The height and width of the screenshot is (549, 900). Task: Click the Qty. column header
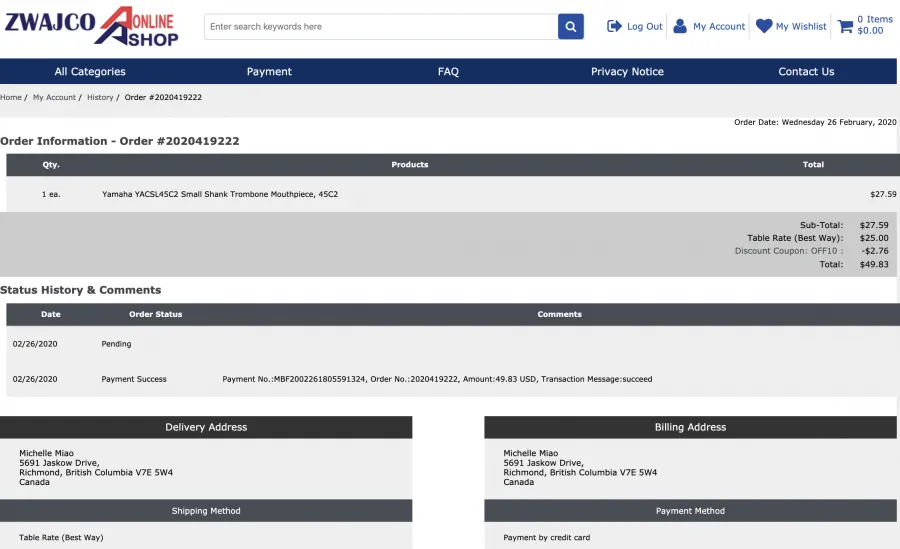(51, 165)
